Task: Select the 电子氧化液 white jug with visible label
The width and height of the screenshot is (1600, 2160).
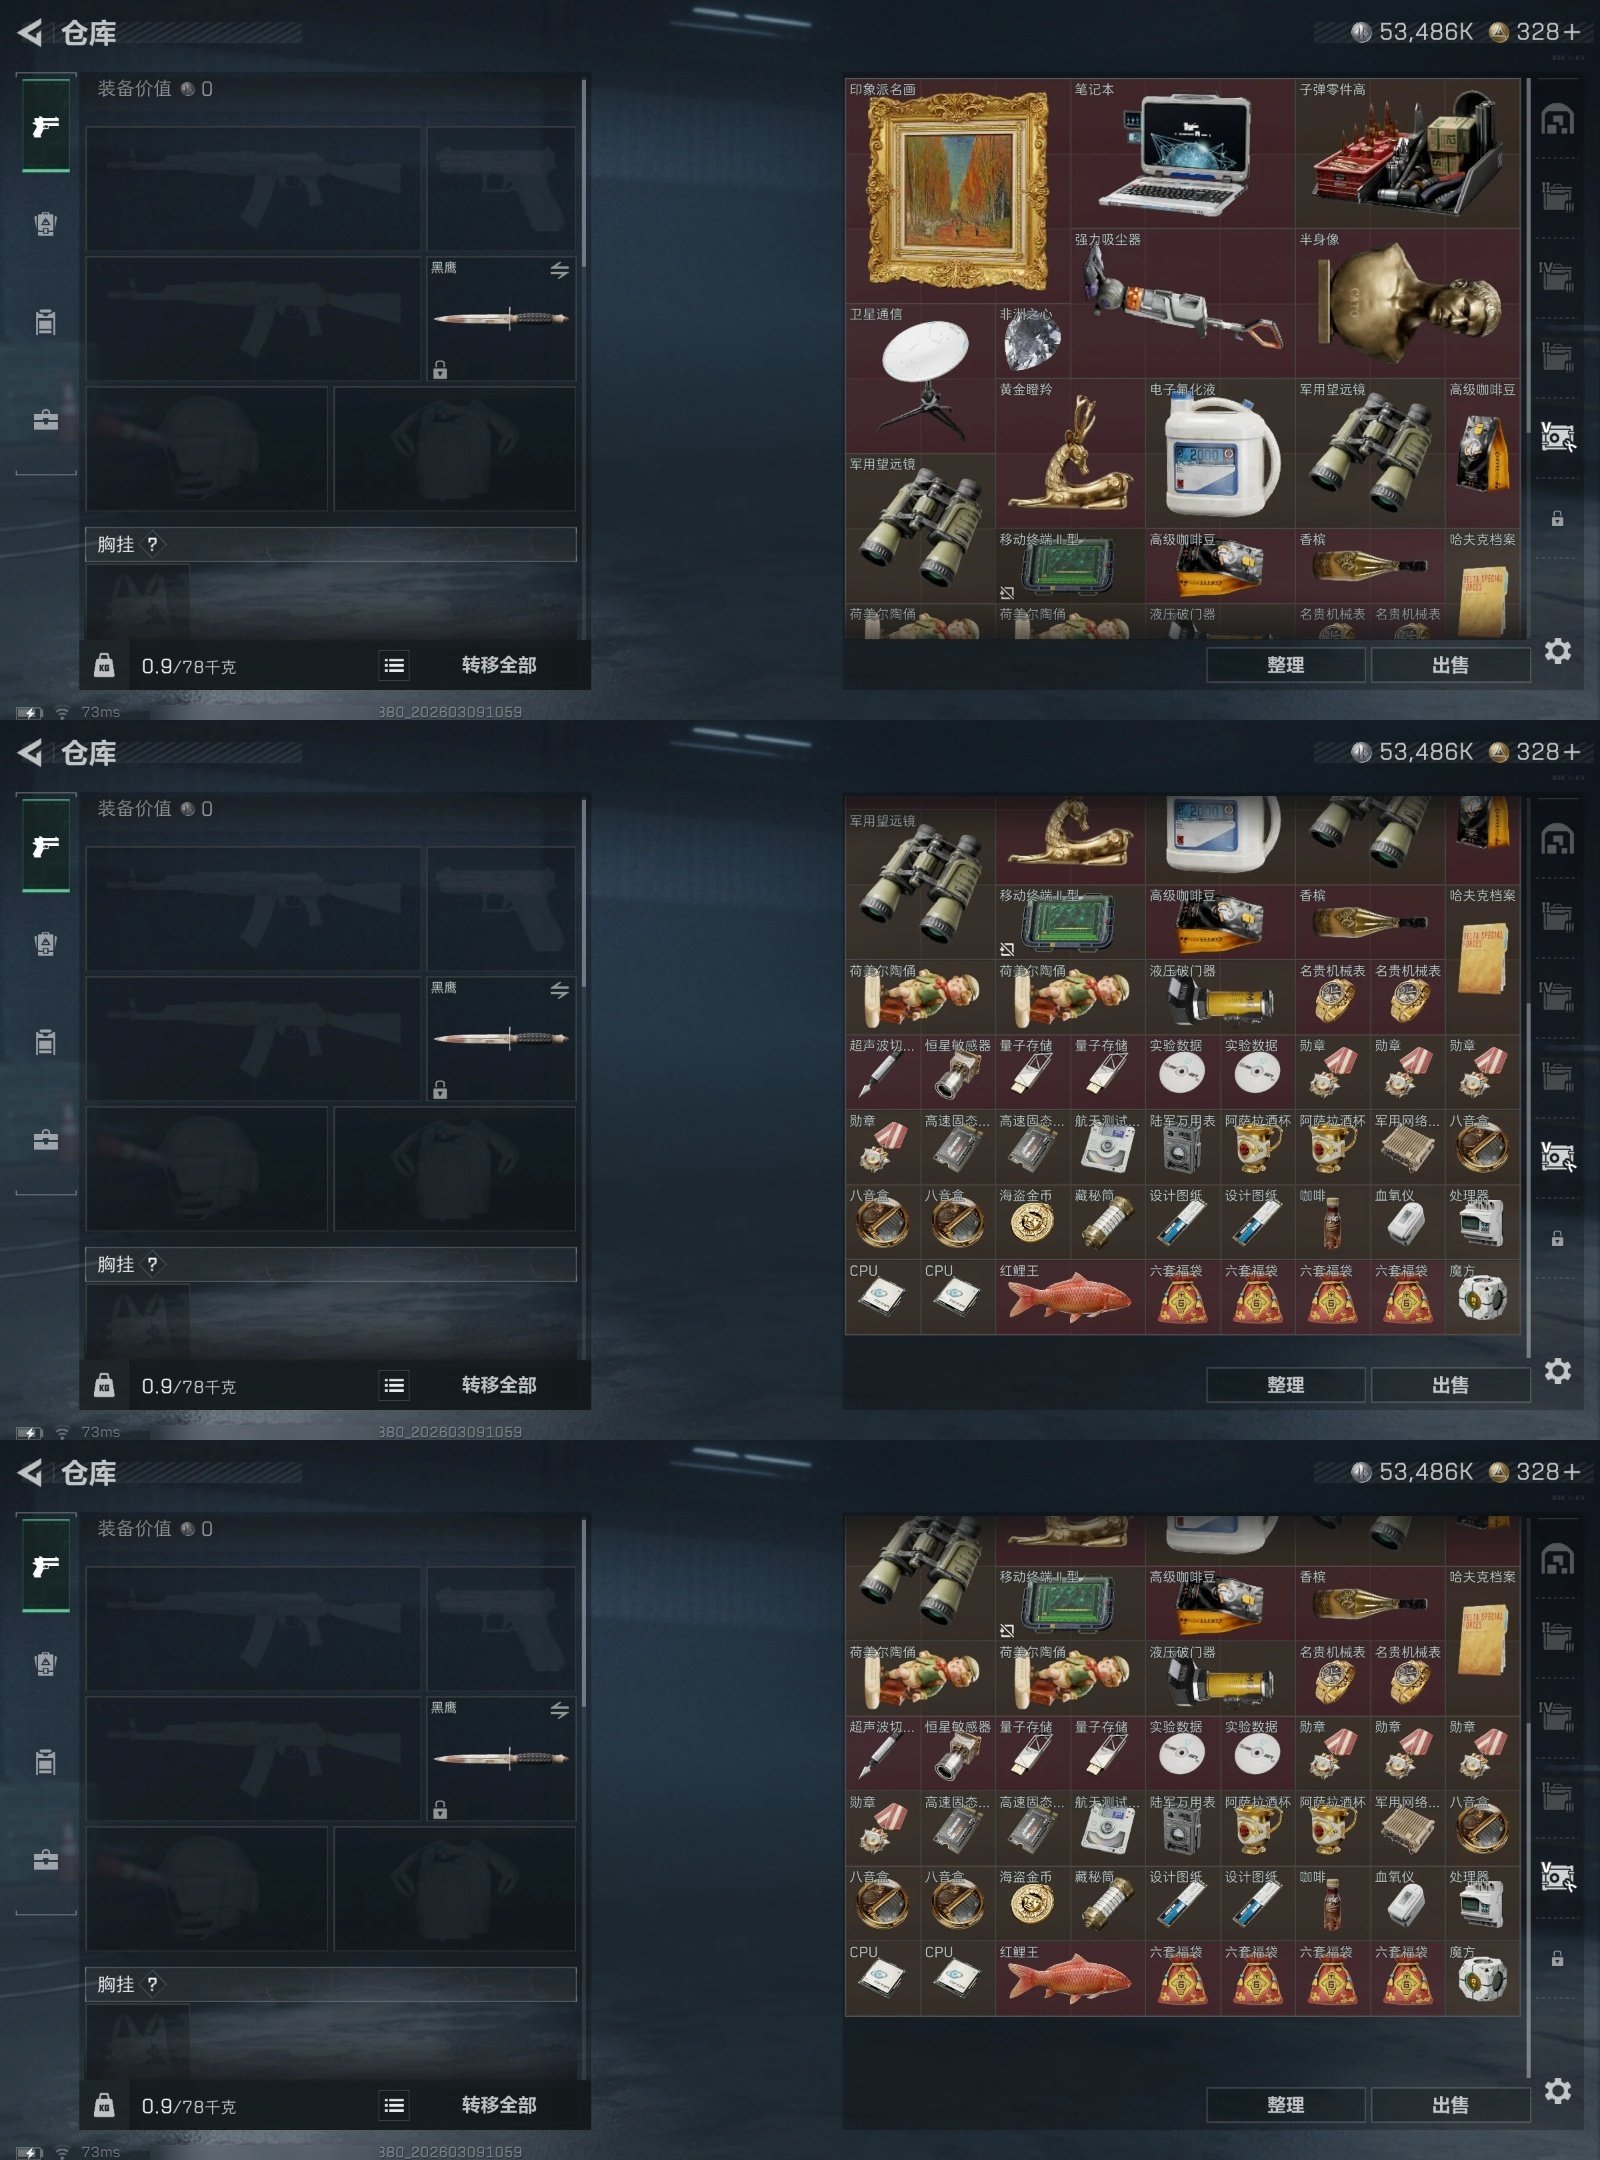Action: click(x=1220, y=454)
